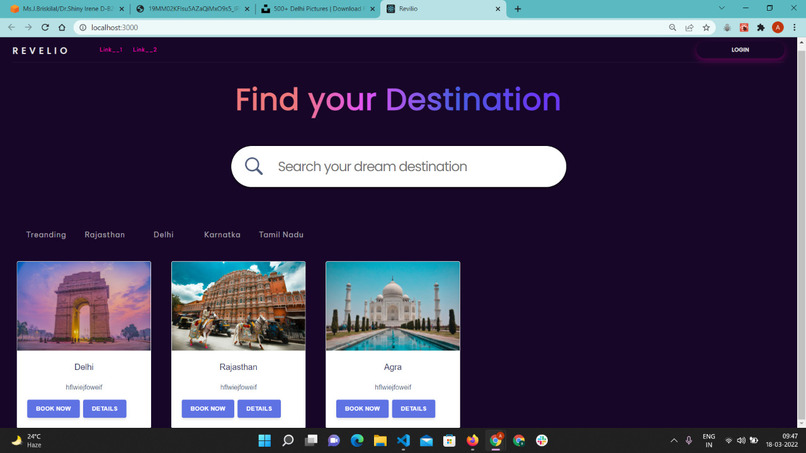Viewport: 806px width, 453px height.
Task: Select the Rajasthan category
Action: pos(105,234)
